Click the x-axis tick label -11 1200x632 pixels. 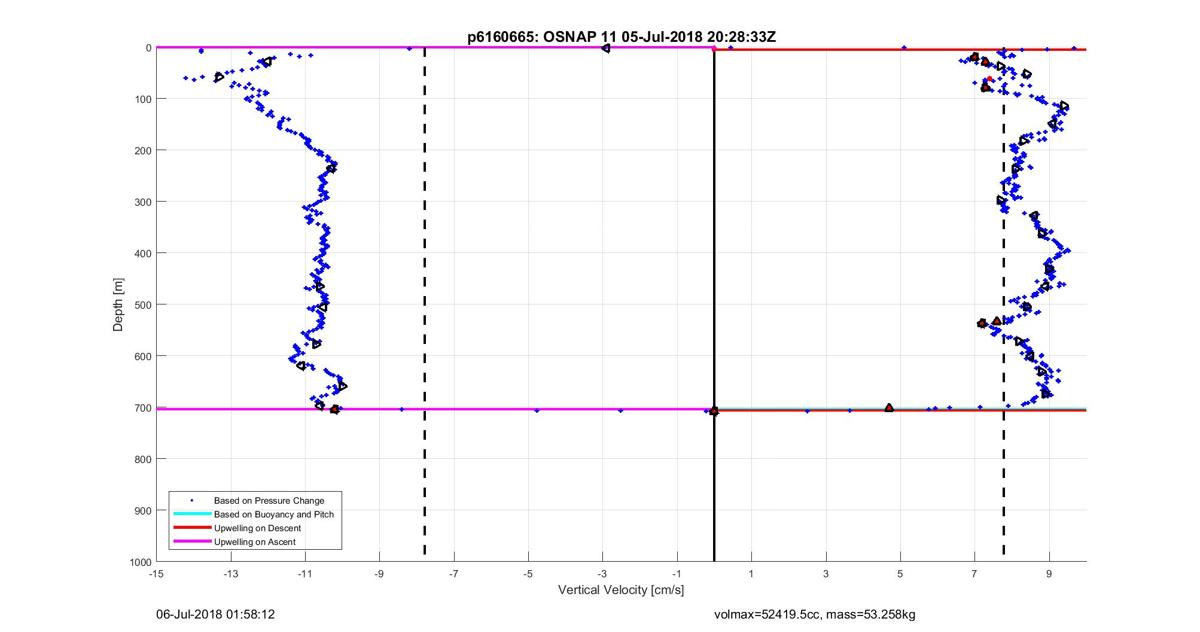(305, 574)
